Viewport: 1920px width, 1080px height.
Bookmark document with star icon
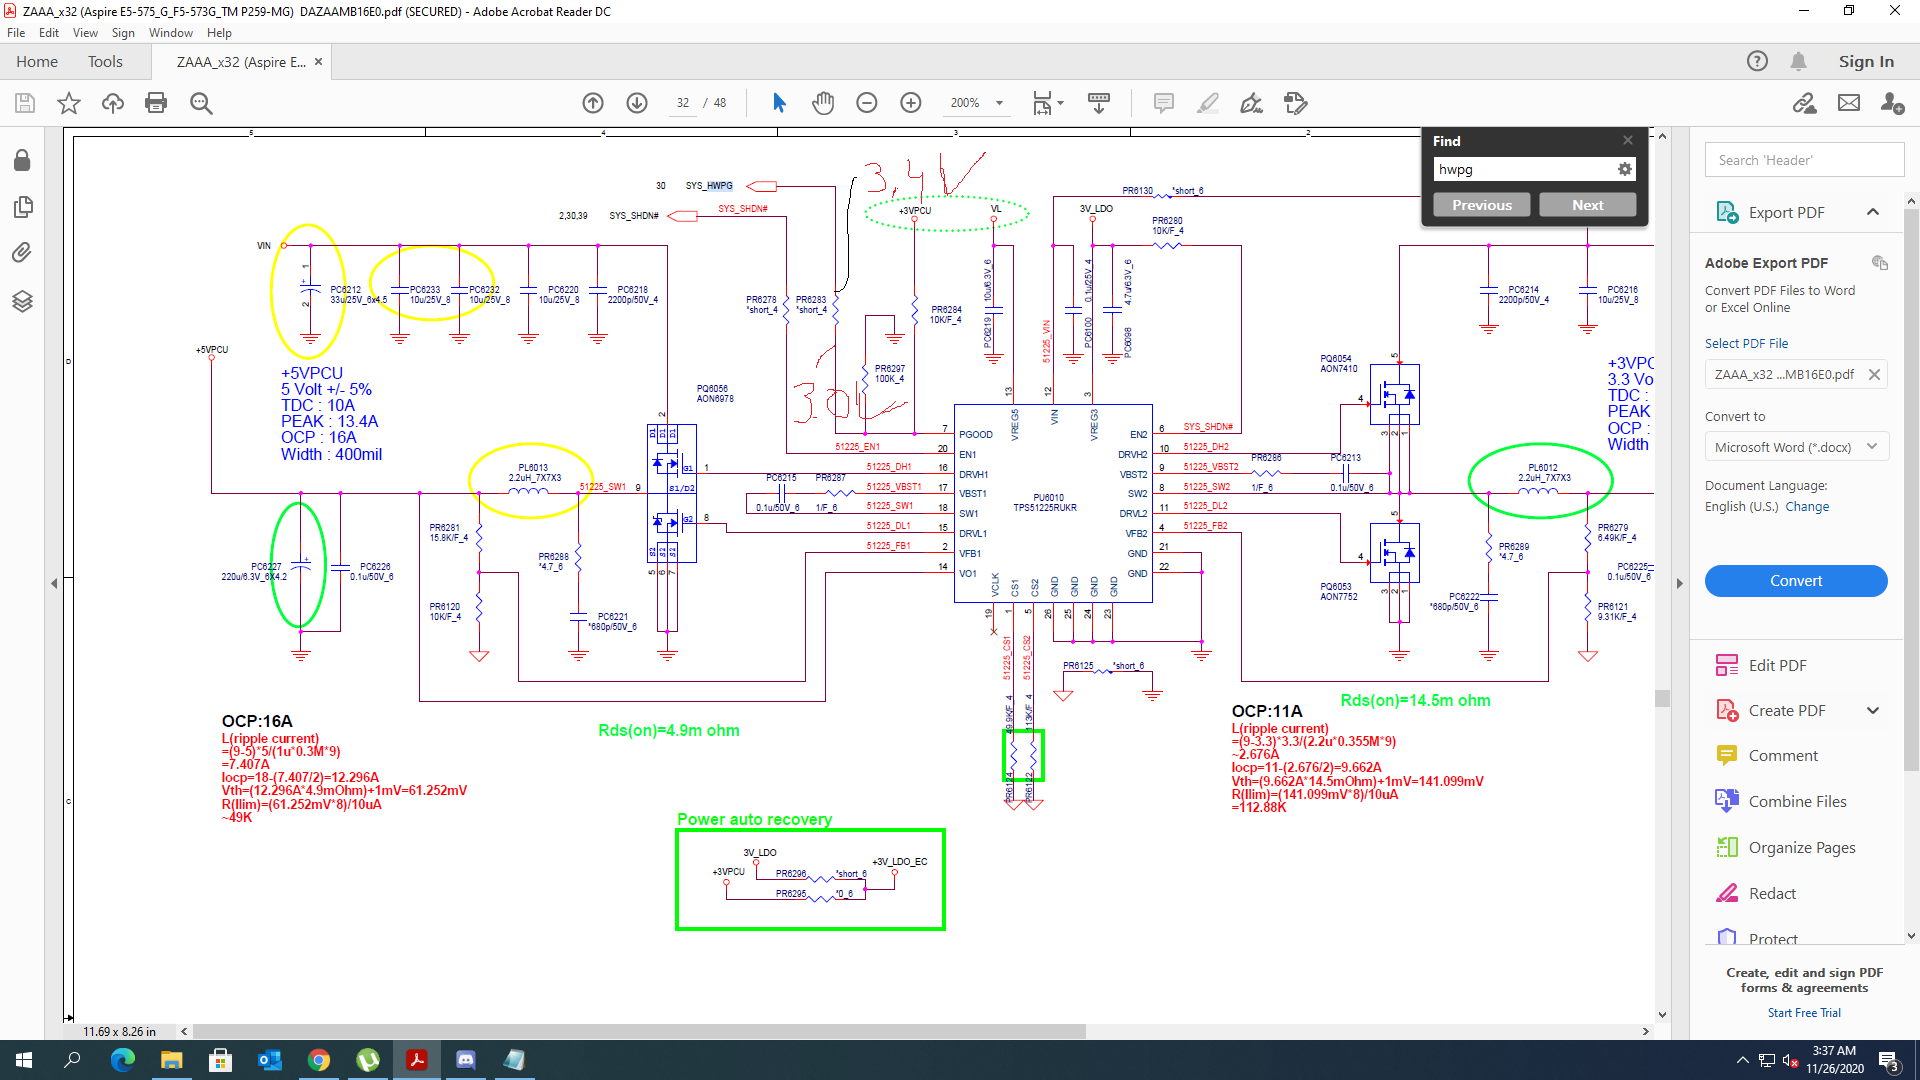(x=68, y=103)
